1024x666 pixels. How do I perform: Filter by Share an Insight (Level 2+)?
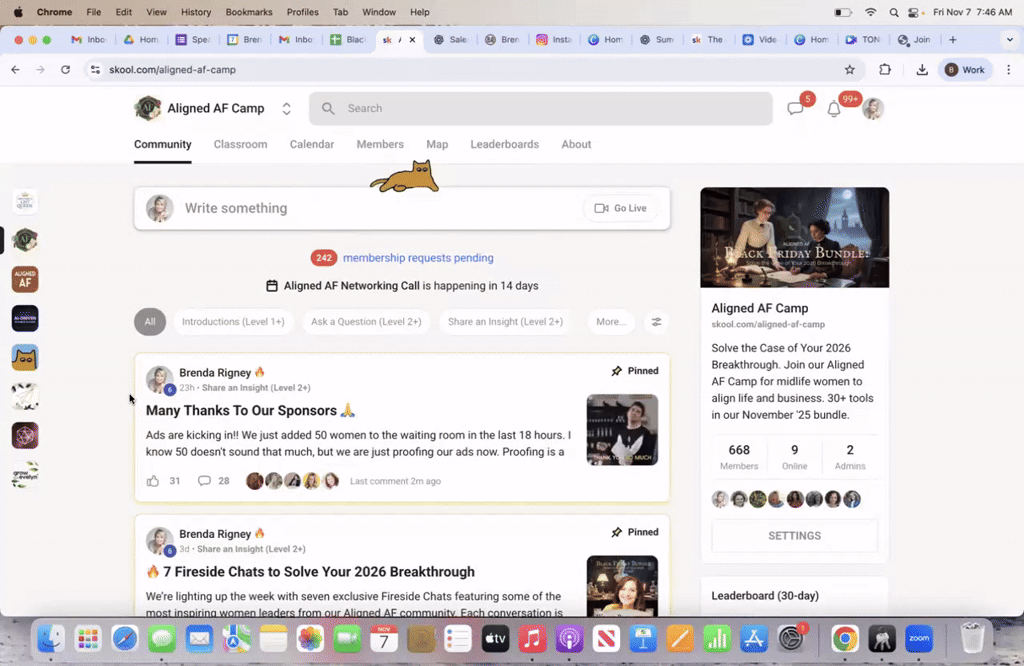click(x=505, y=322)
